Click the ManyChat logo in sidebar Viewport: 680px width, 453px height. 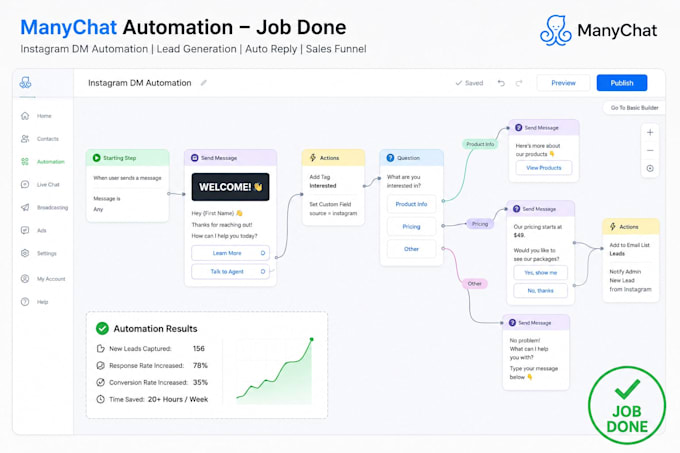(26, 82)
